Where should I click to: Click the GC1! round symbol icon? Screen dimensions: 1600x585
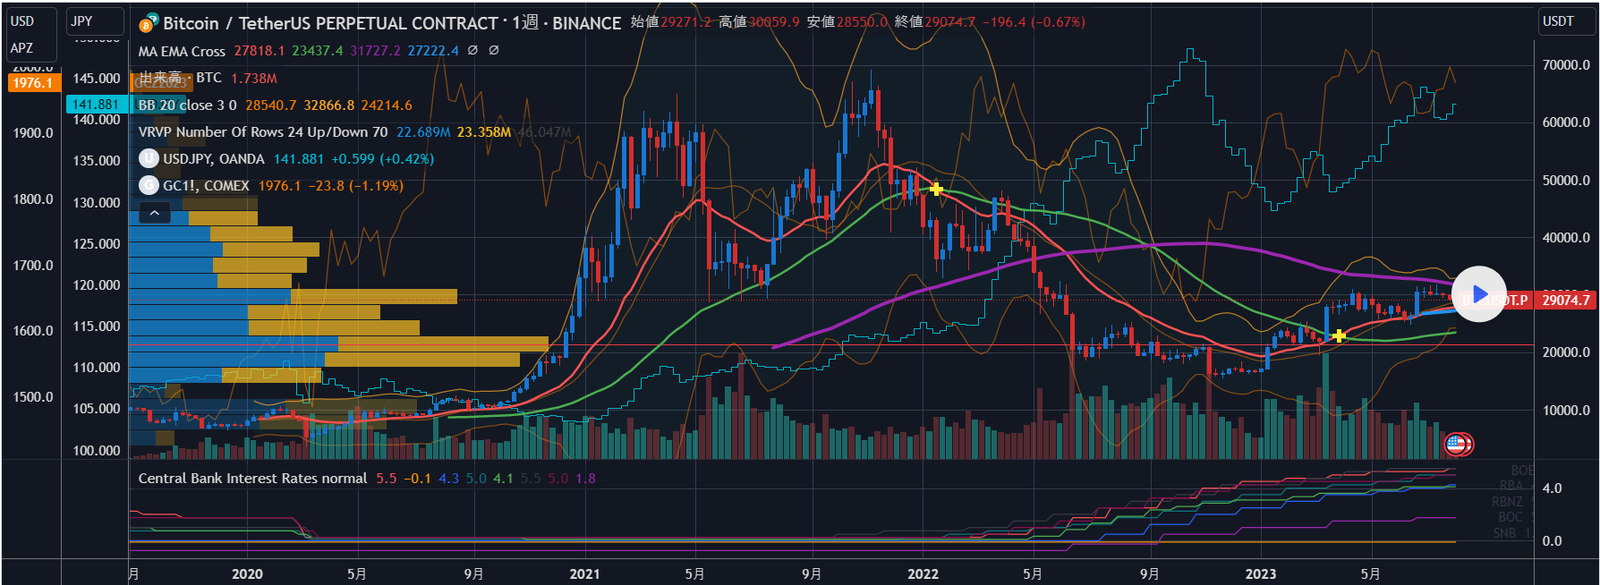point(149,185)
